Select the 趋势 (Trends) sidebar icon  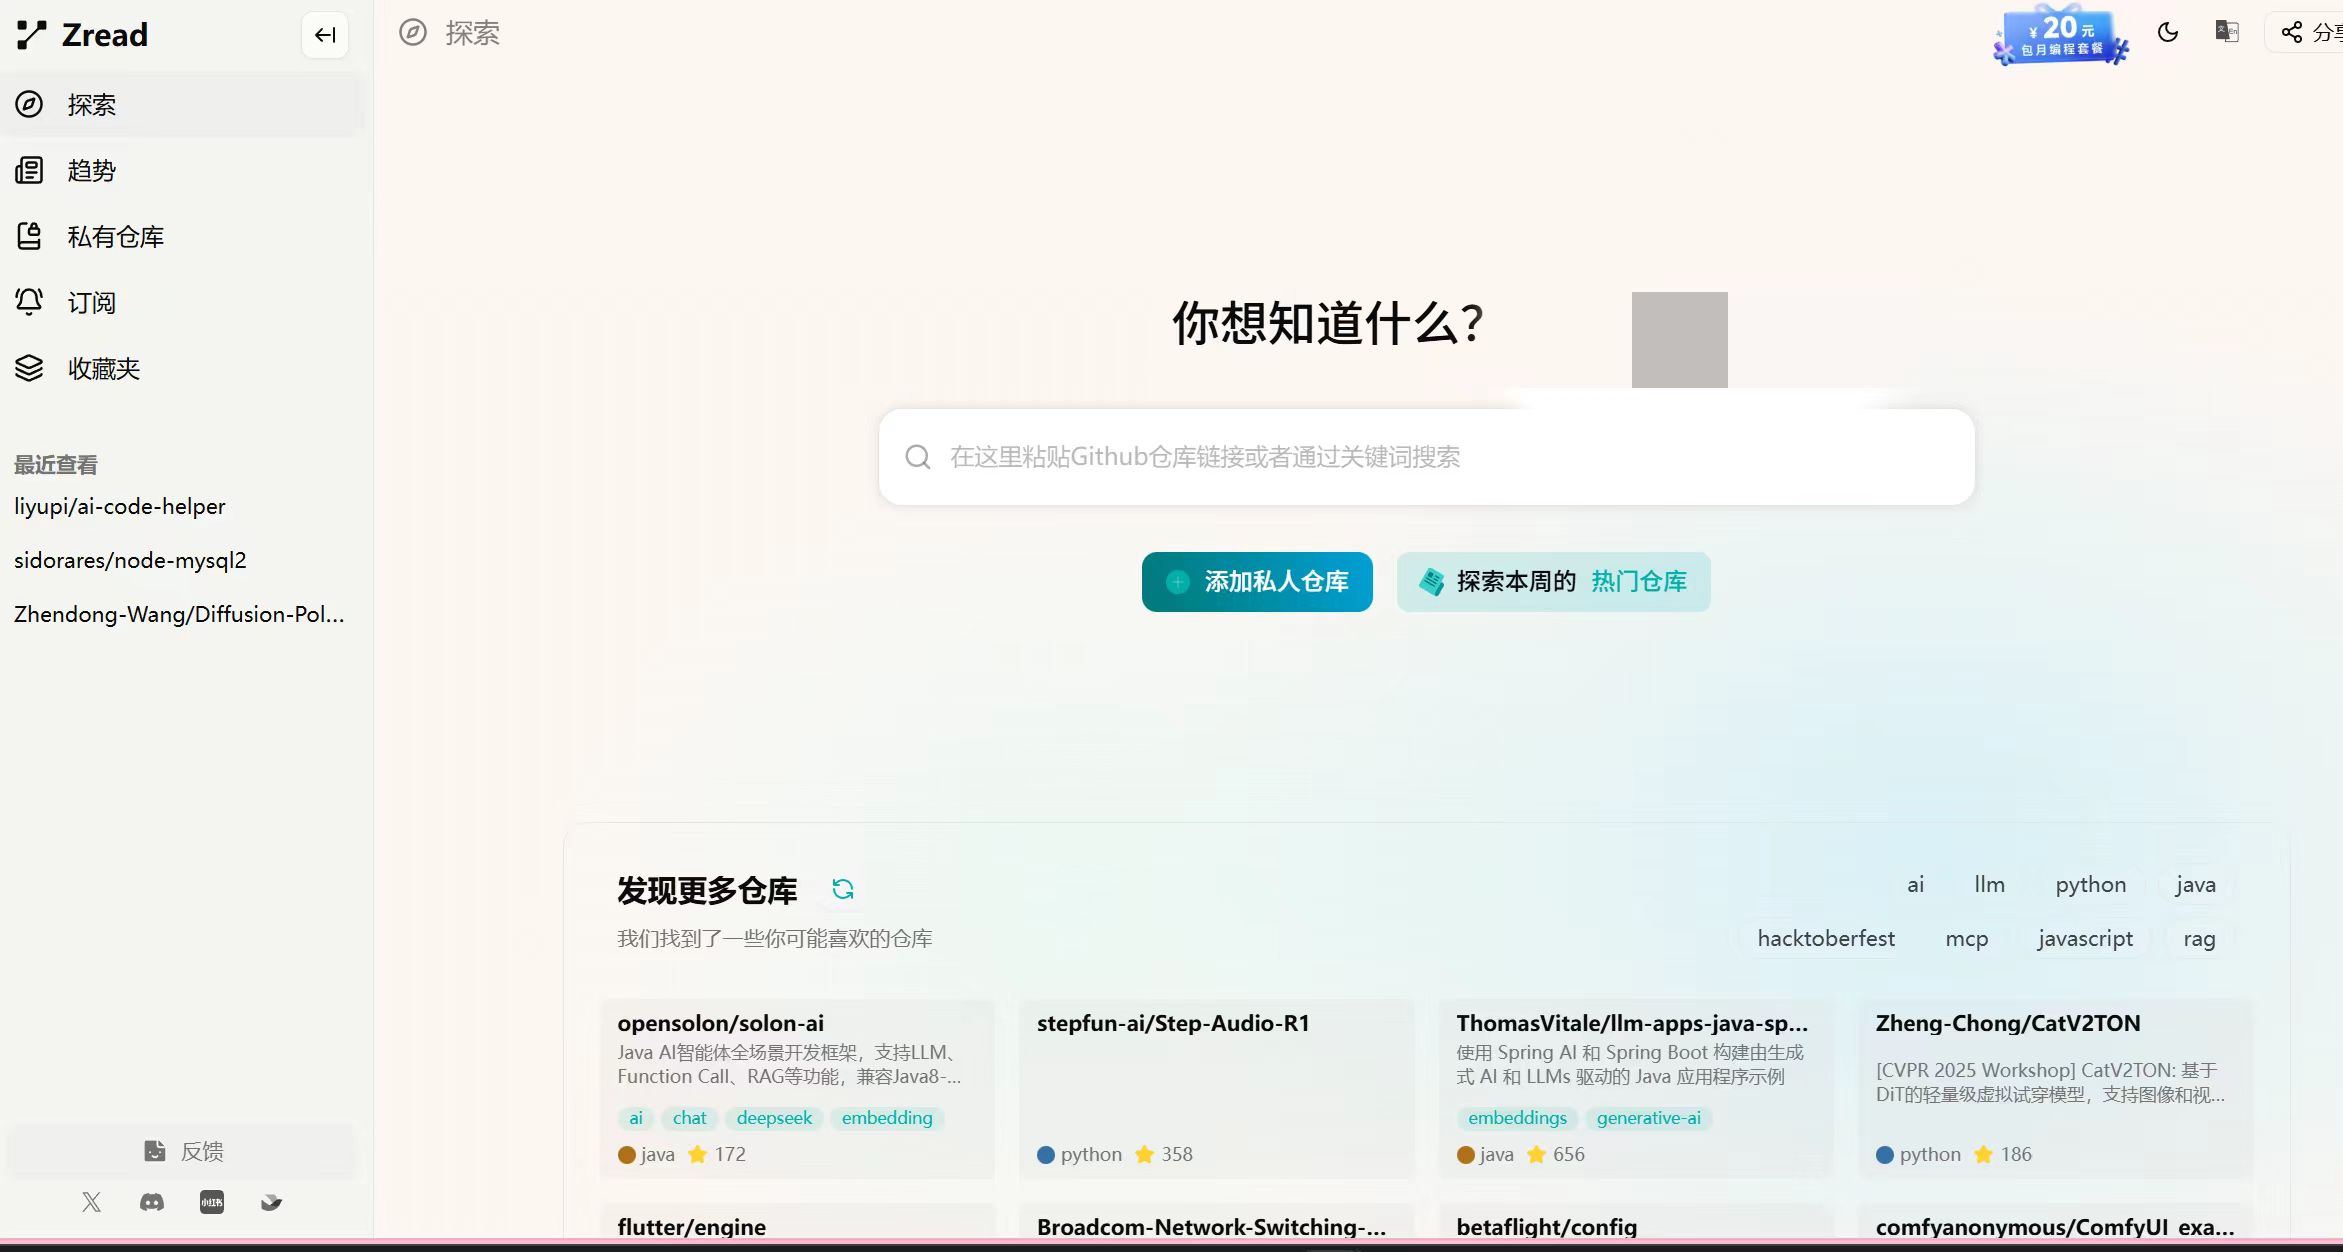(x=90, y=170)
